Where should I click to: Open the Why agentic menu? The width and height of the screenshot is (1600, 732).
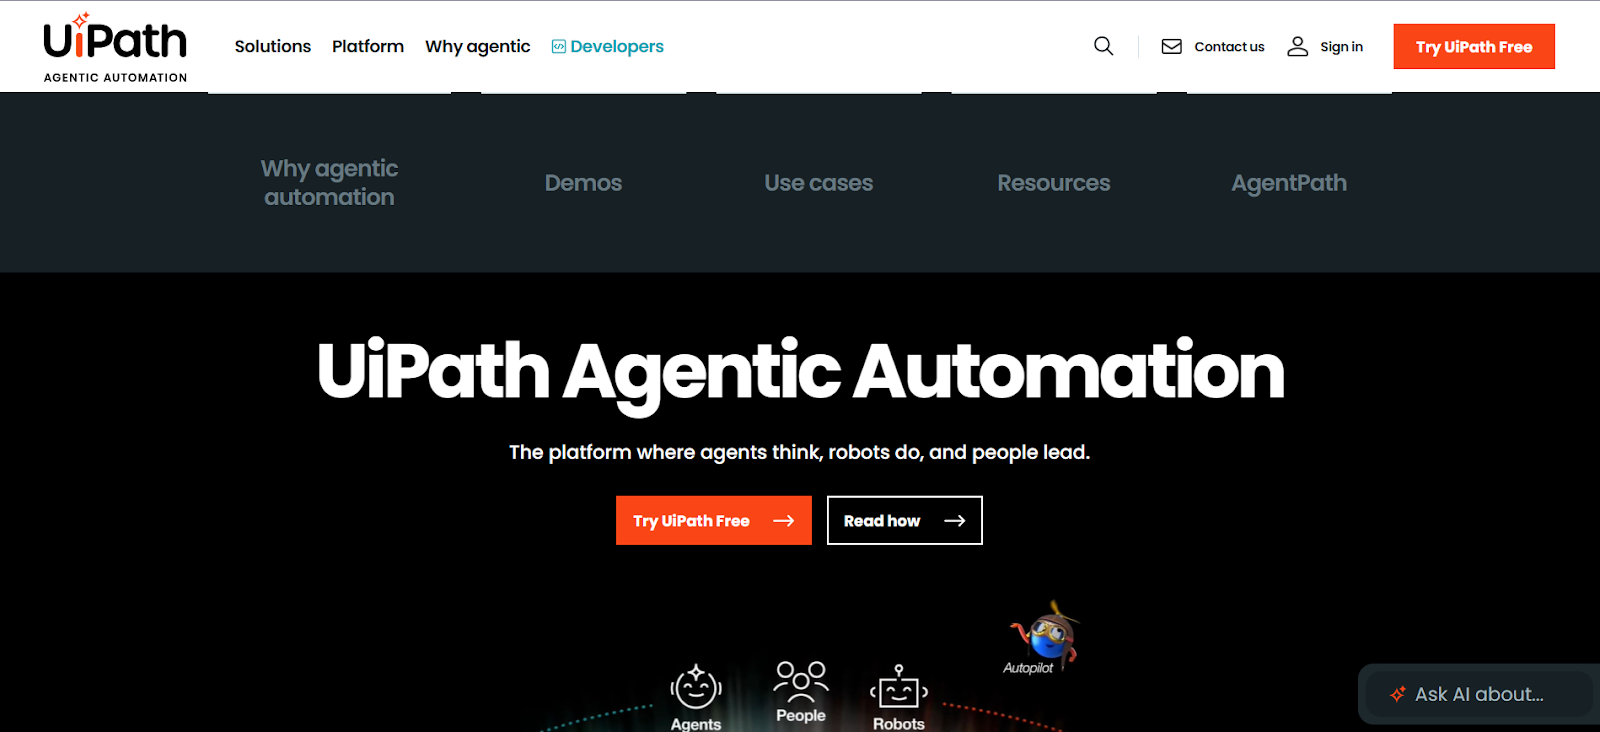[x=478, y=47]
